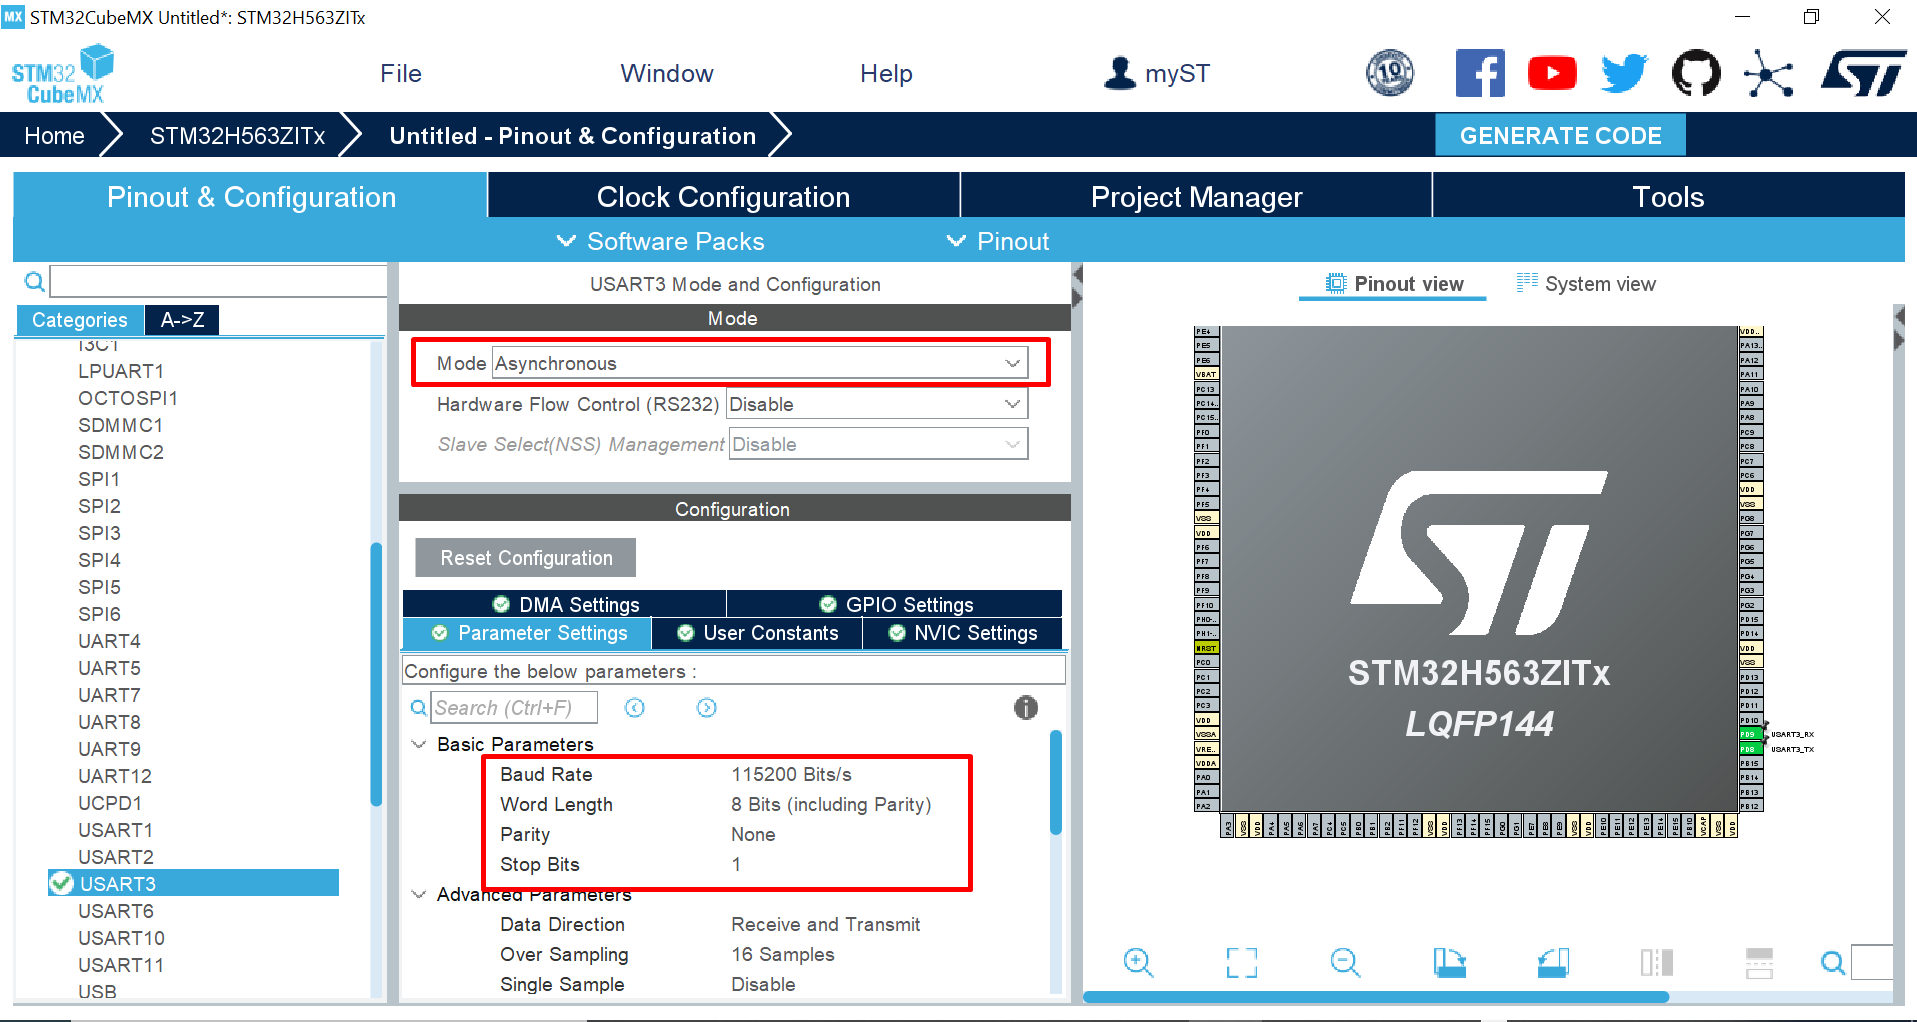Open ST's GitHub via the header icon
Viewport: 1917px width, 1022px height.
1696,72
